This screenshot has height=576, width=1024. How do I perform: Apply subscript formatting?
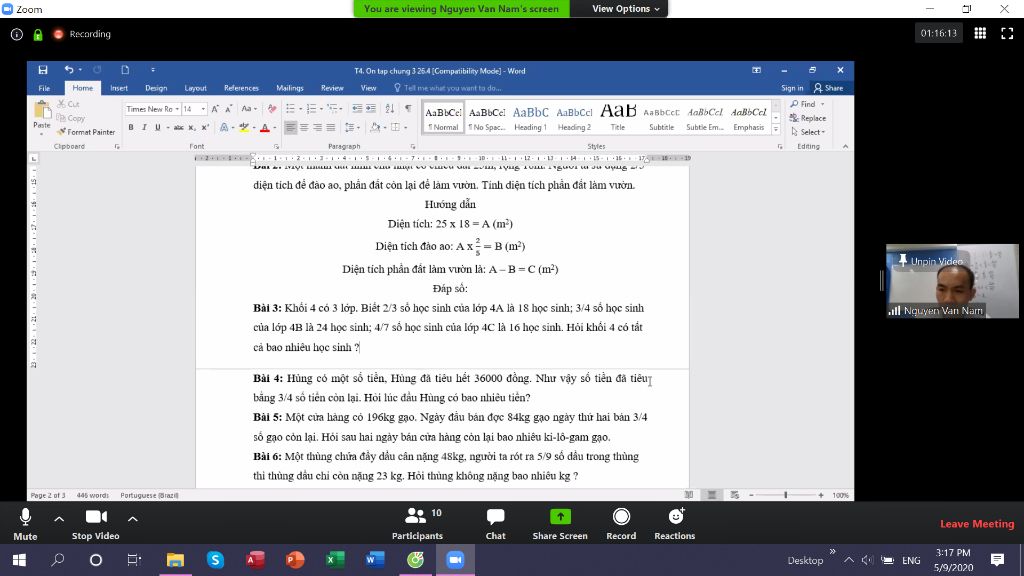click(192, 127)
